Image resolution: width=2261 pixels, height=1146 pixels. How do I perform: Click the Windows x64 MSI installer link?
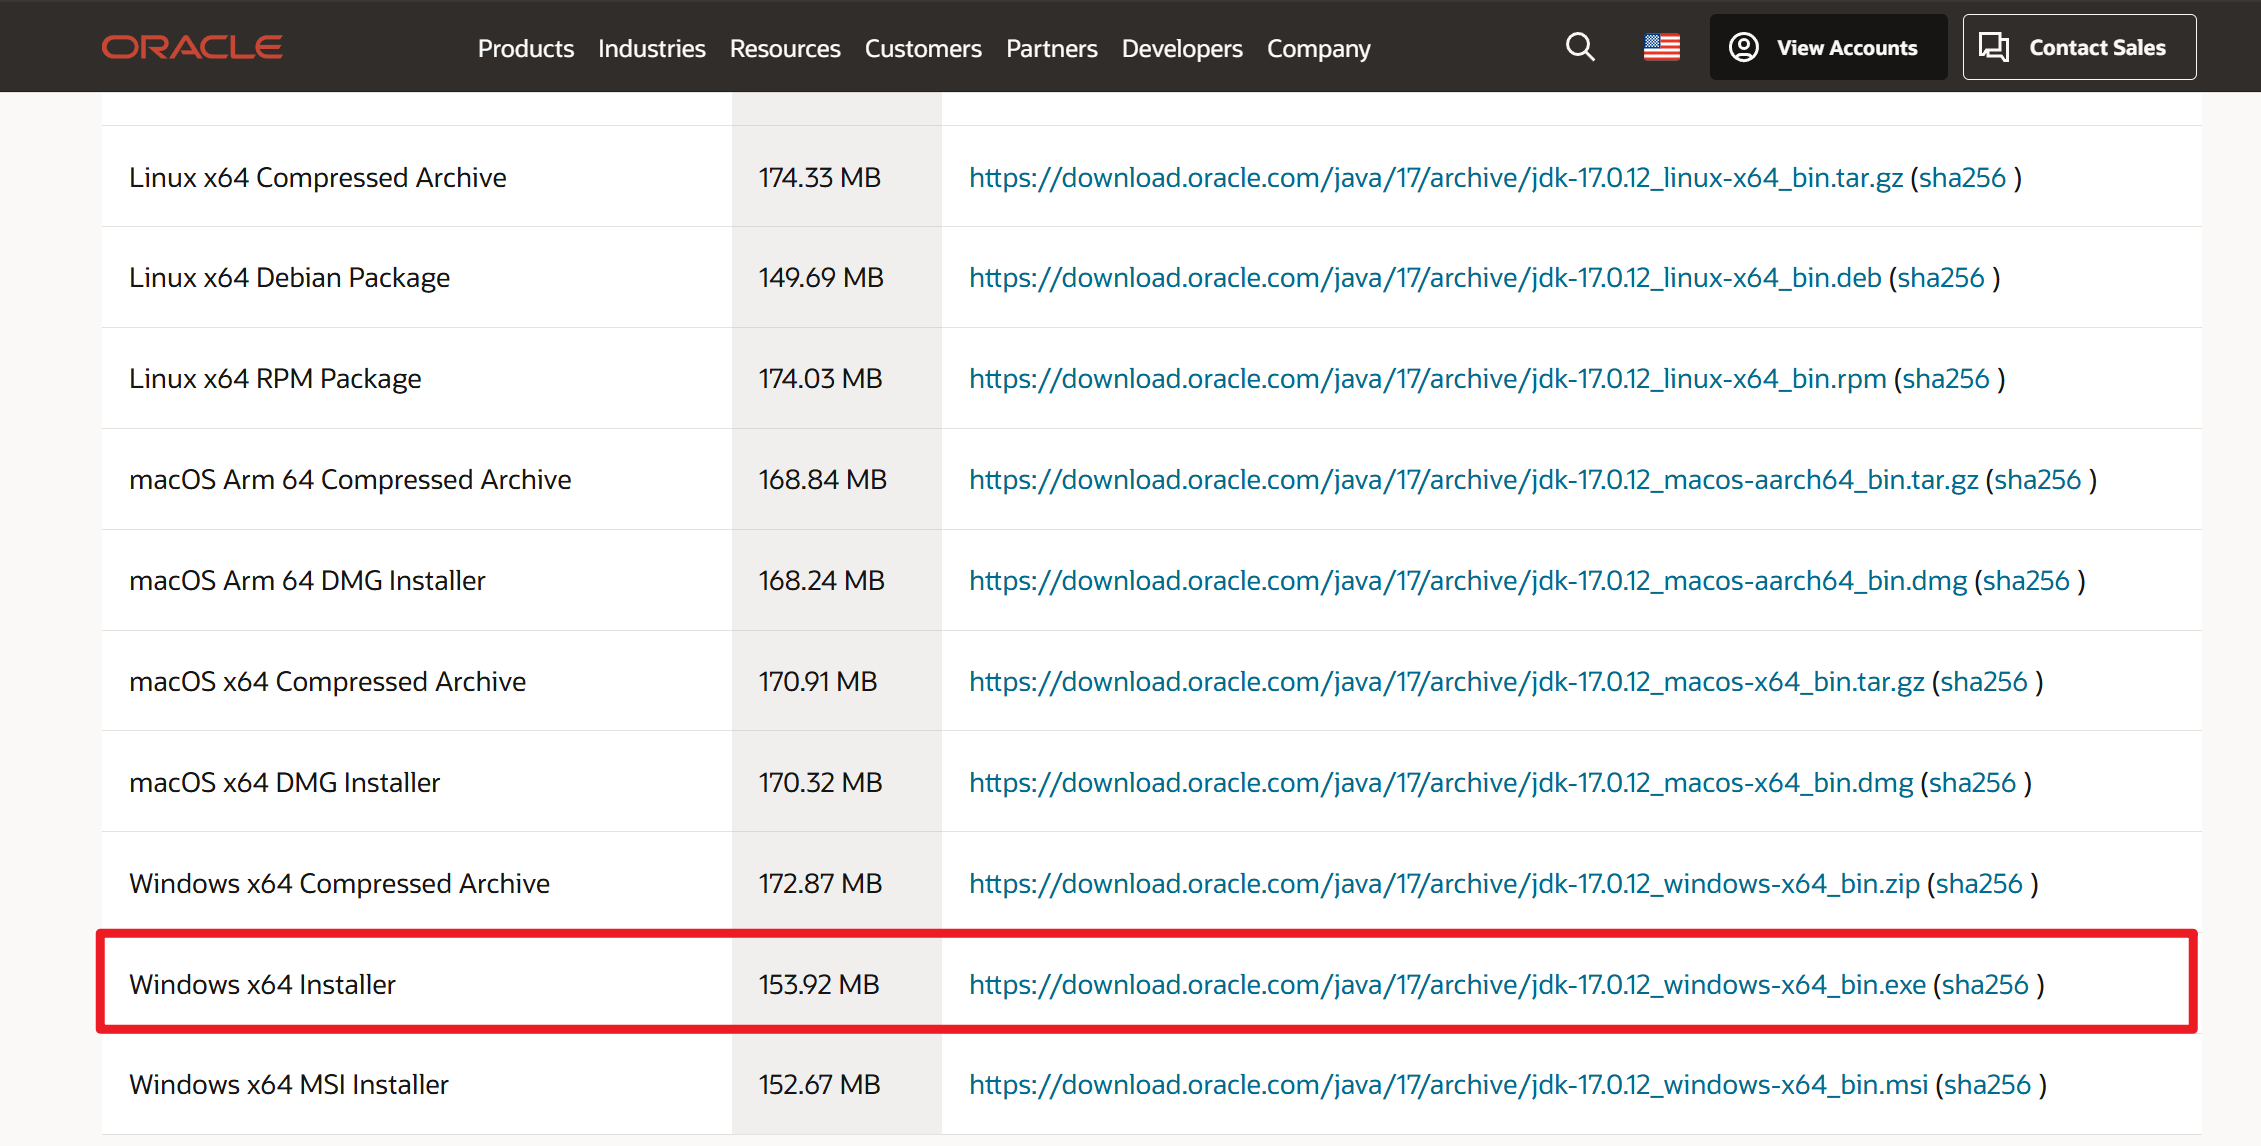pos(1448,1085)
